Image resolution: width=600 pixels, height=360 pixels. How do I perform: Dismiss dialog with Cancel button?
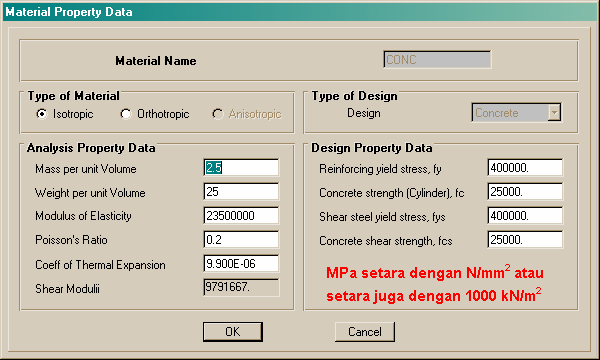pyautogui.click(x=365, y=332)
